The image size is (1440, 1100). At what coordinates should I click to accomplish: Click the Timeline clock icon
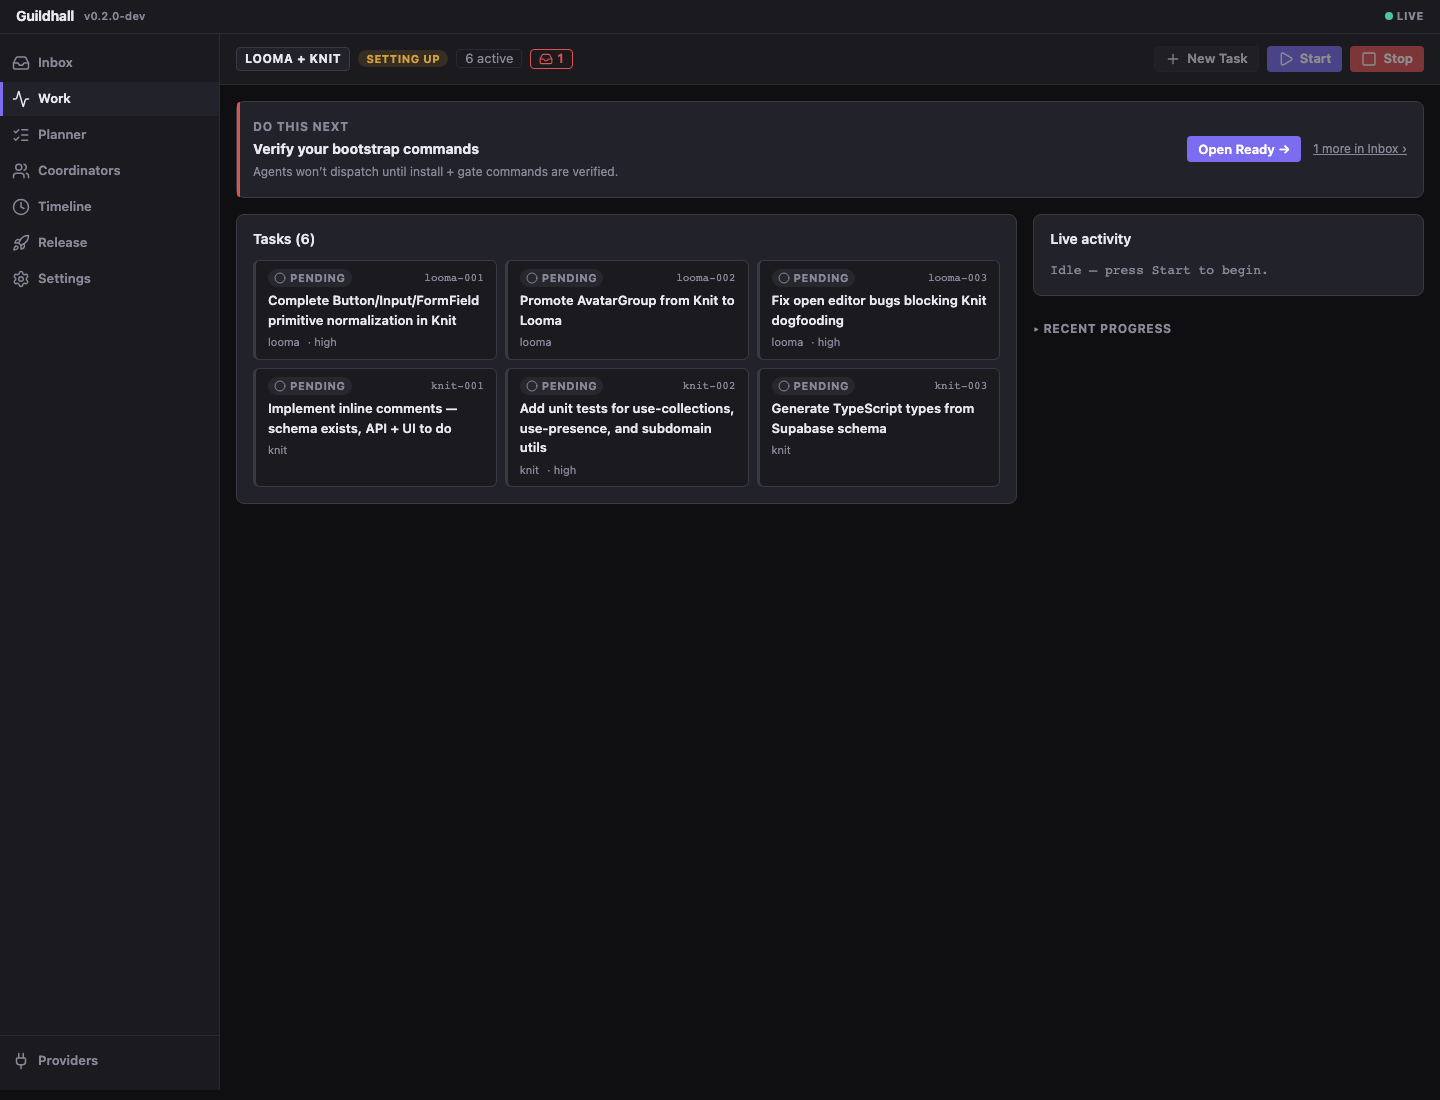(21, 207)
